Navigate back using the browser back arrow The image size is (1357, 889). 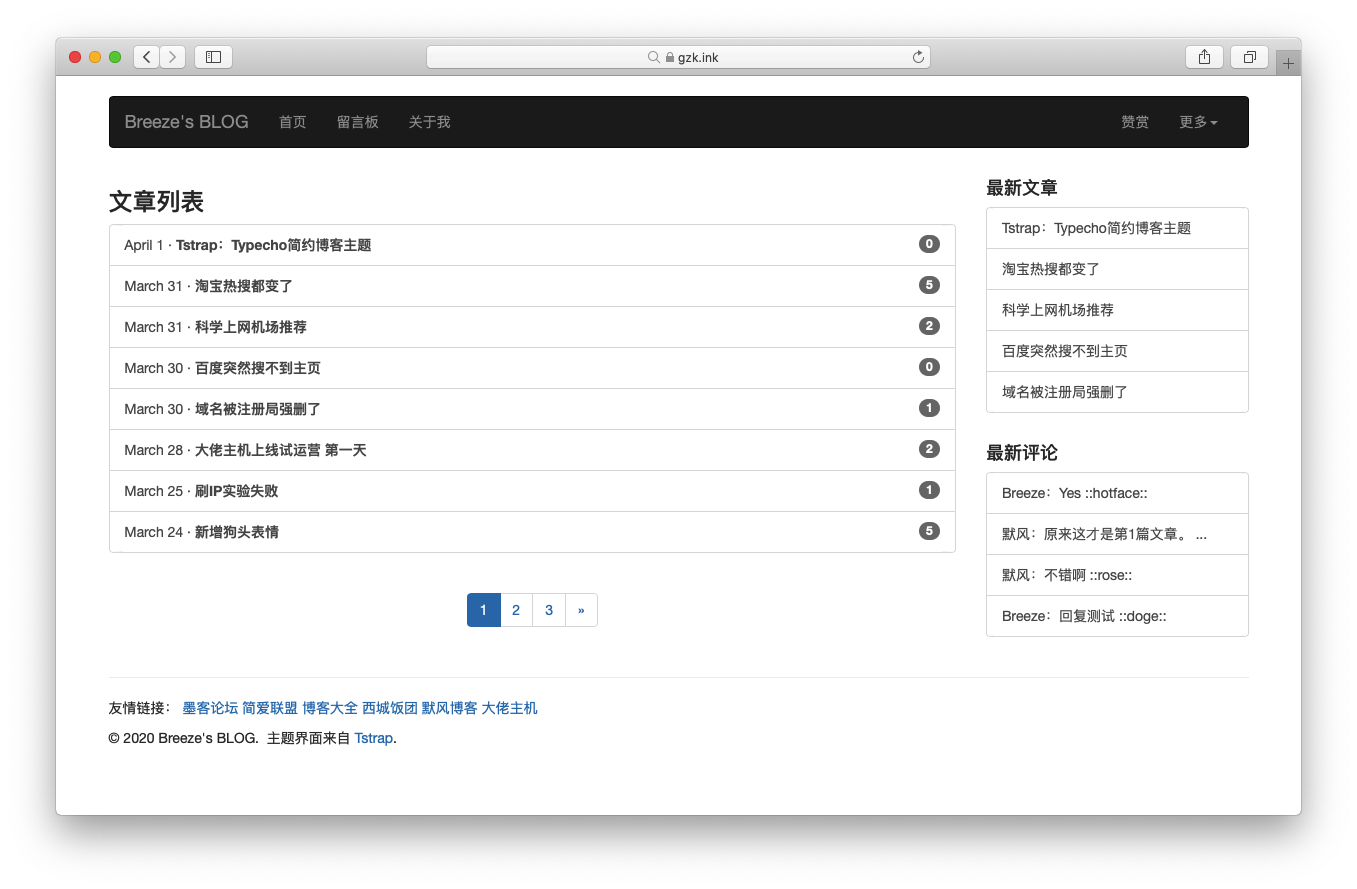(146, 57)
